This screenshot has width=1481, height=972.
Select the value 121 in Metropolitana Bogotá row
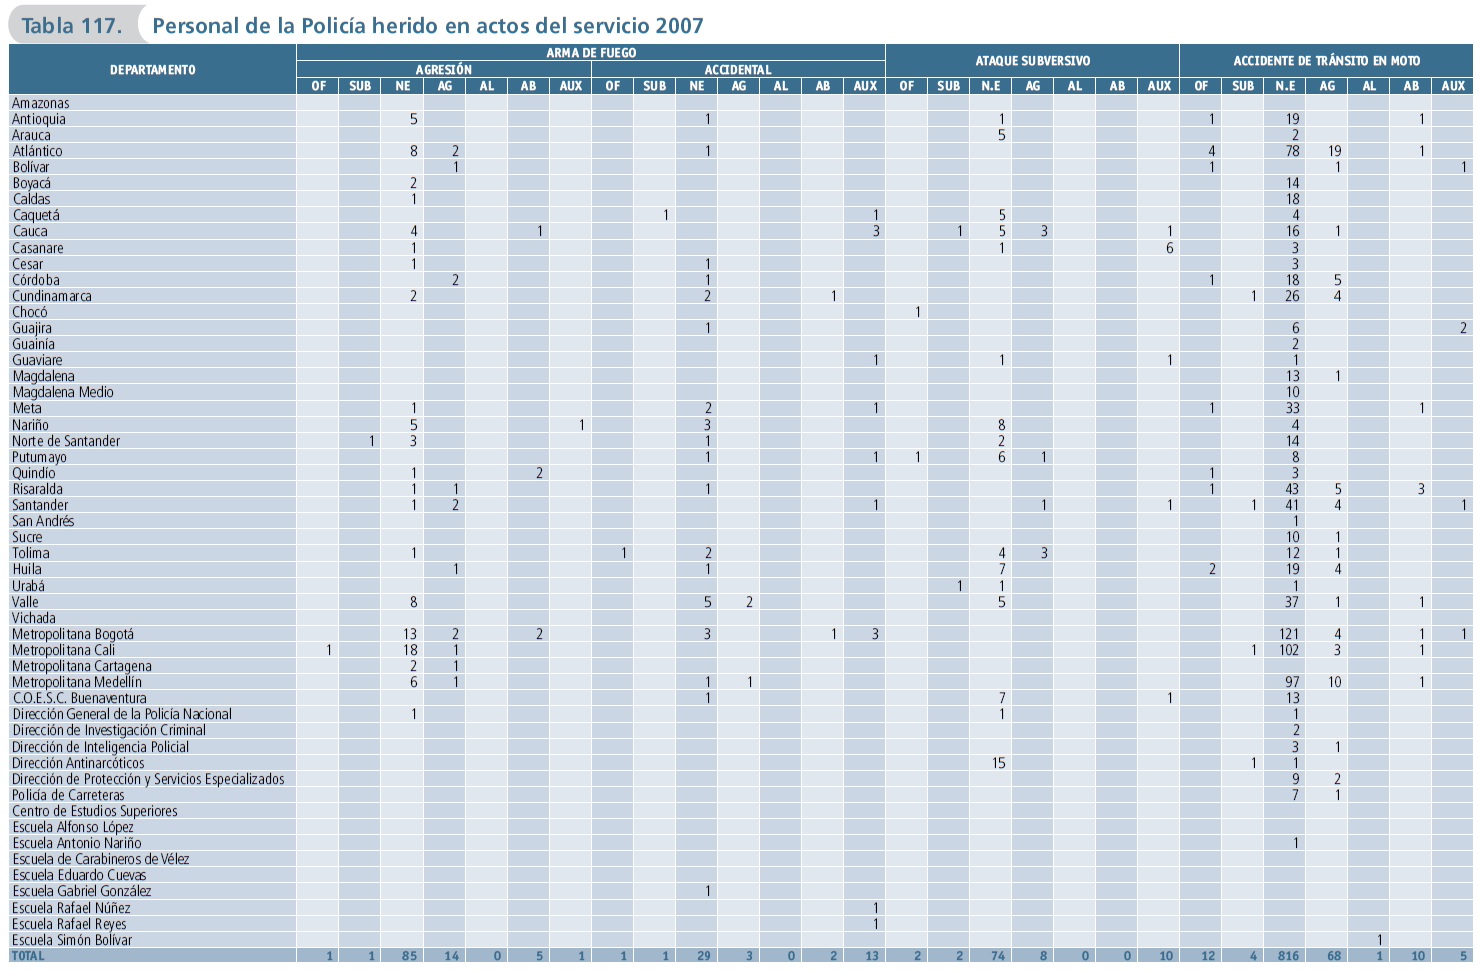1288,634
